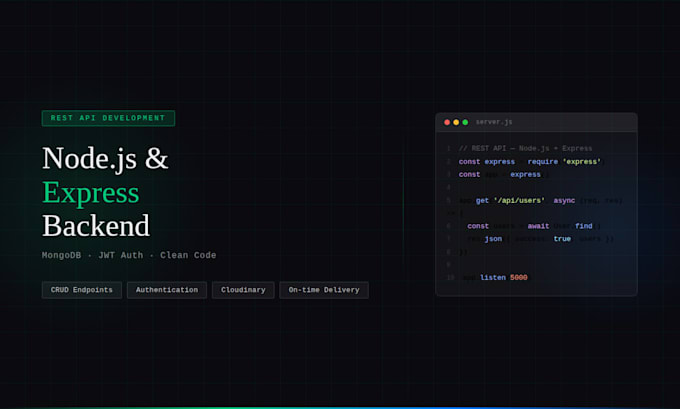The width and height of the screenshot is (680, 409).
Task: Select the CRUD Endpoints tag
Action: tap(82, 290)
